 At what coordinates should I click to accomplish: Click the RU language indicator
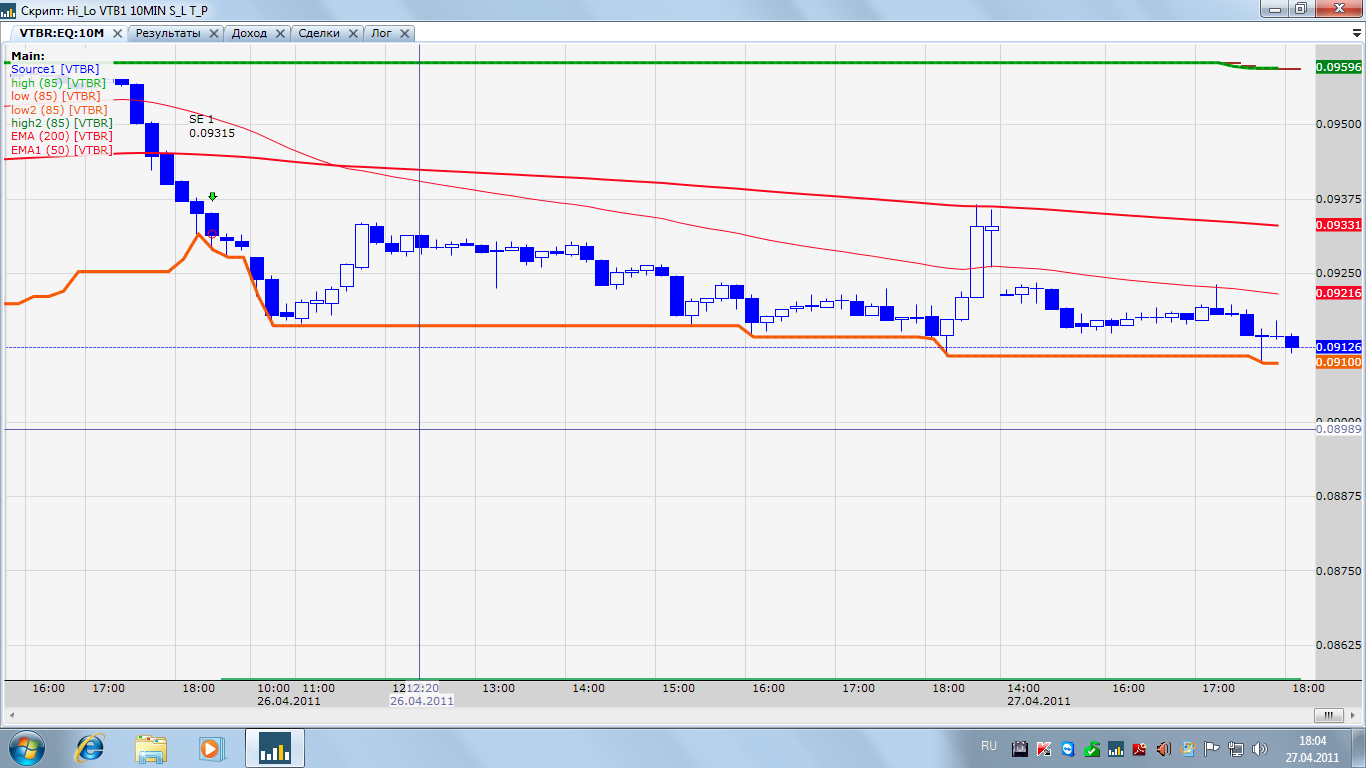tap(988, 746)
